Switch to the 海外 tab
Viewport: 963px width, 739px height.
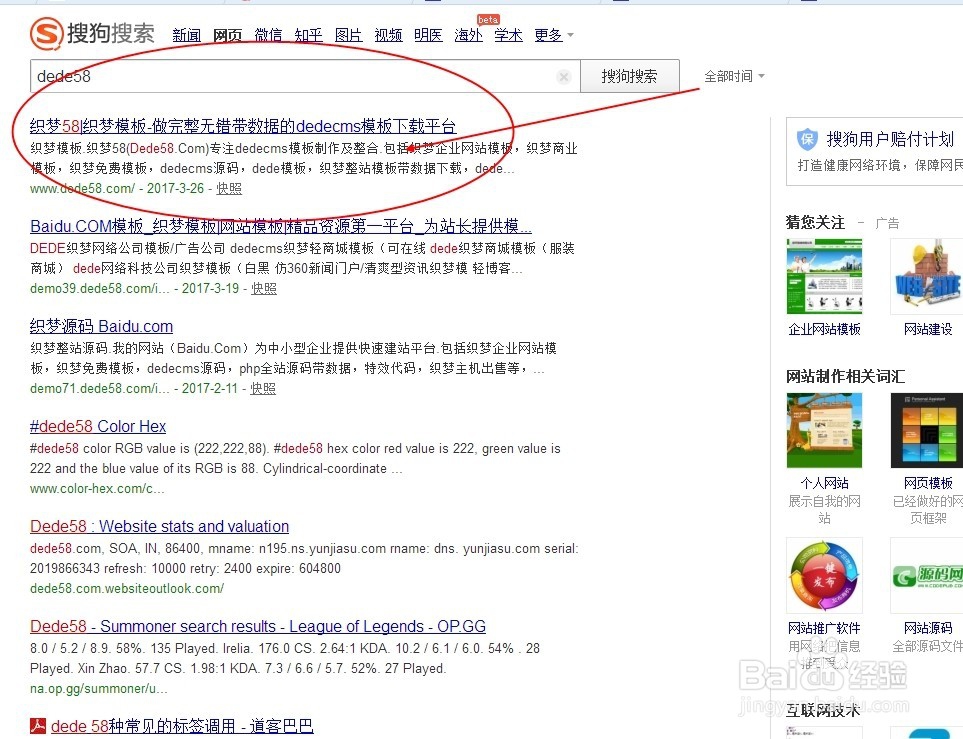[x=468, y=35]
